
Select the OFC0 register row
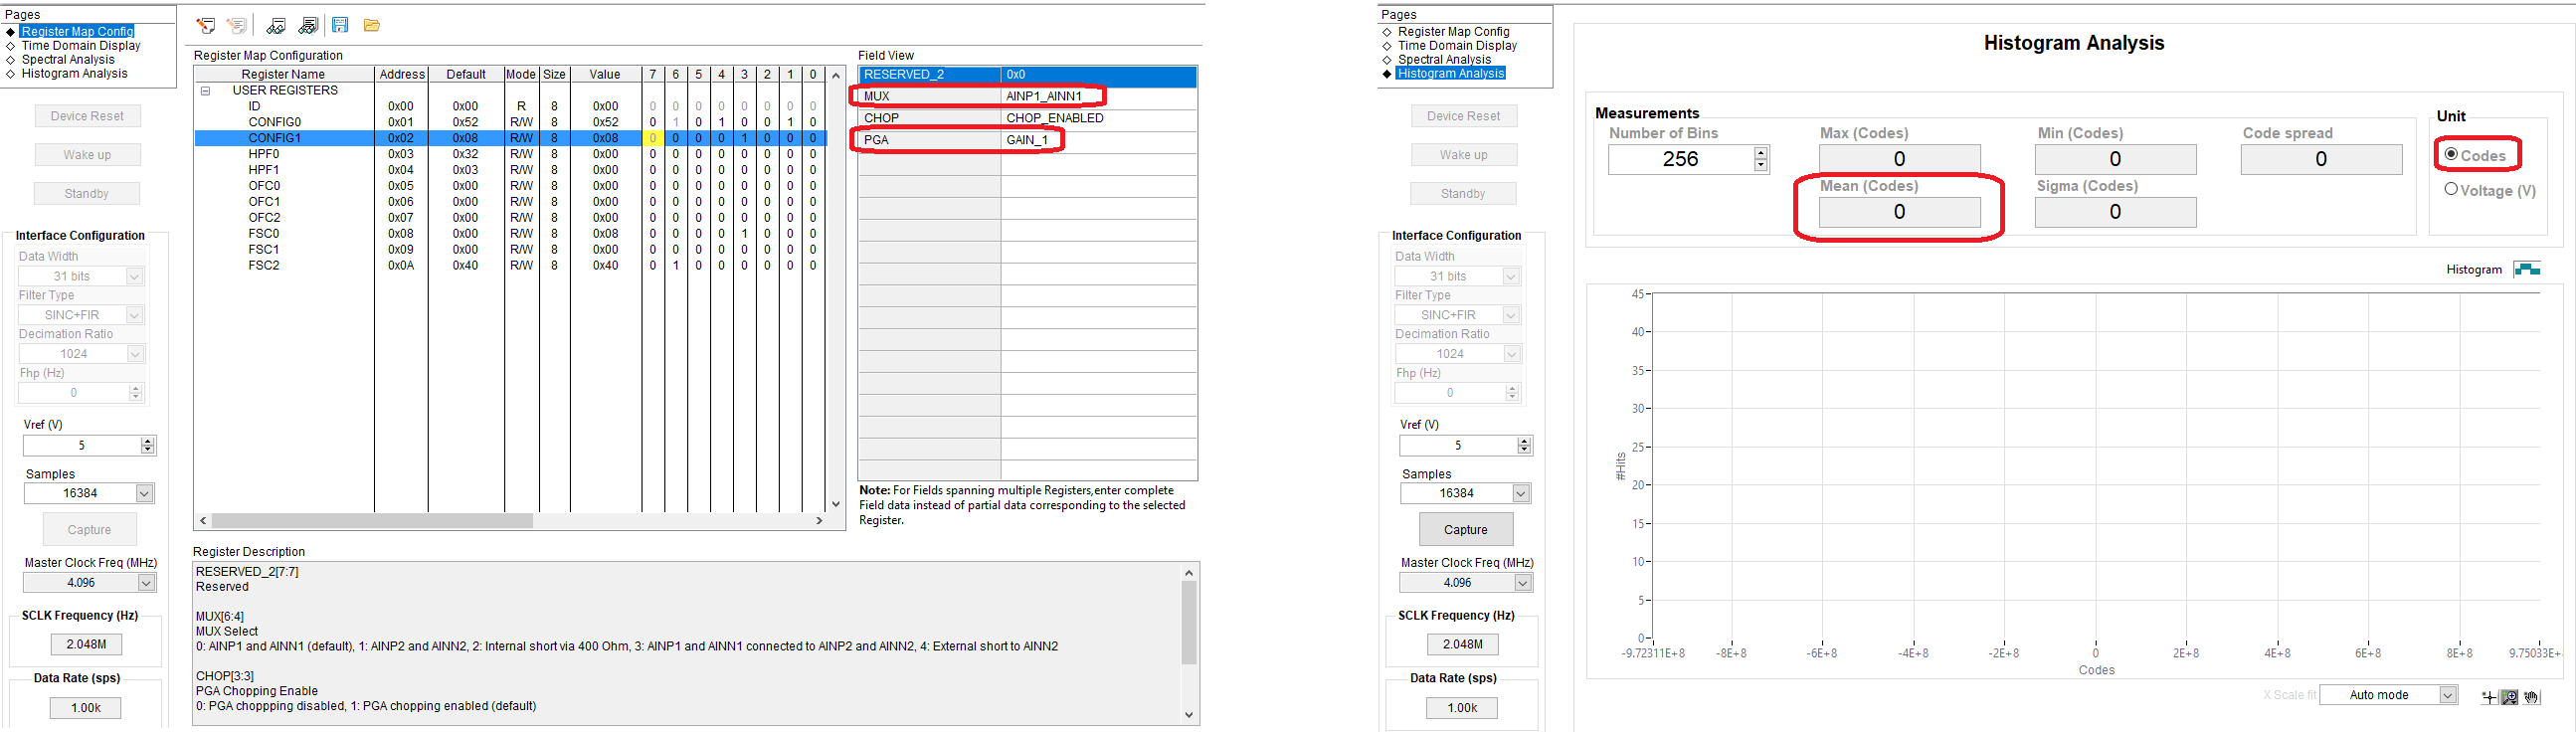[510, 186]
